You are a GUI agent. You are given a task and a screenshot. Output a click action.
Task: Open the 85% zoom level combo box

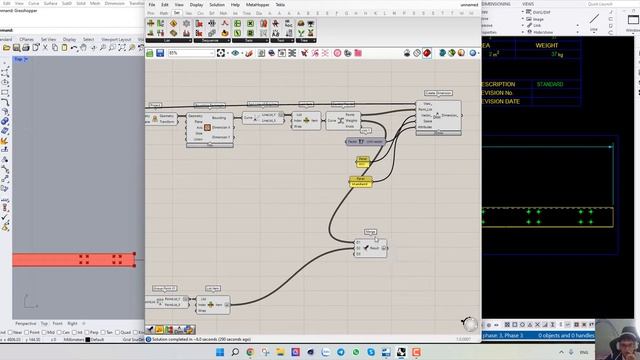click(191, 53)
